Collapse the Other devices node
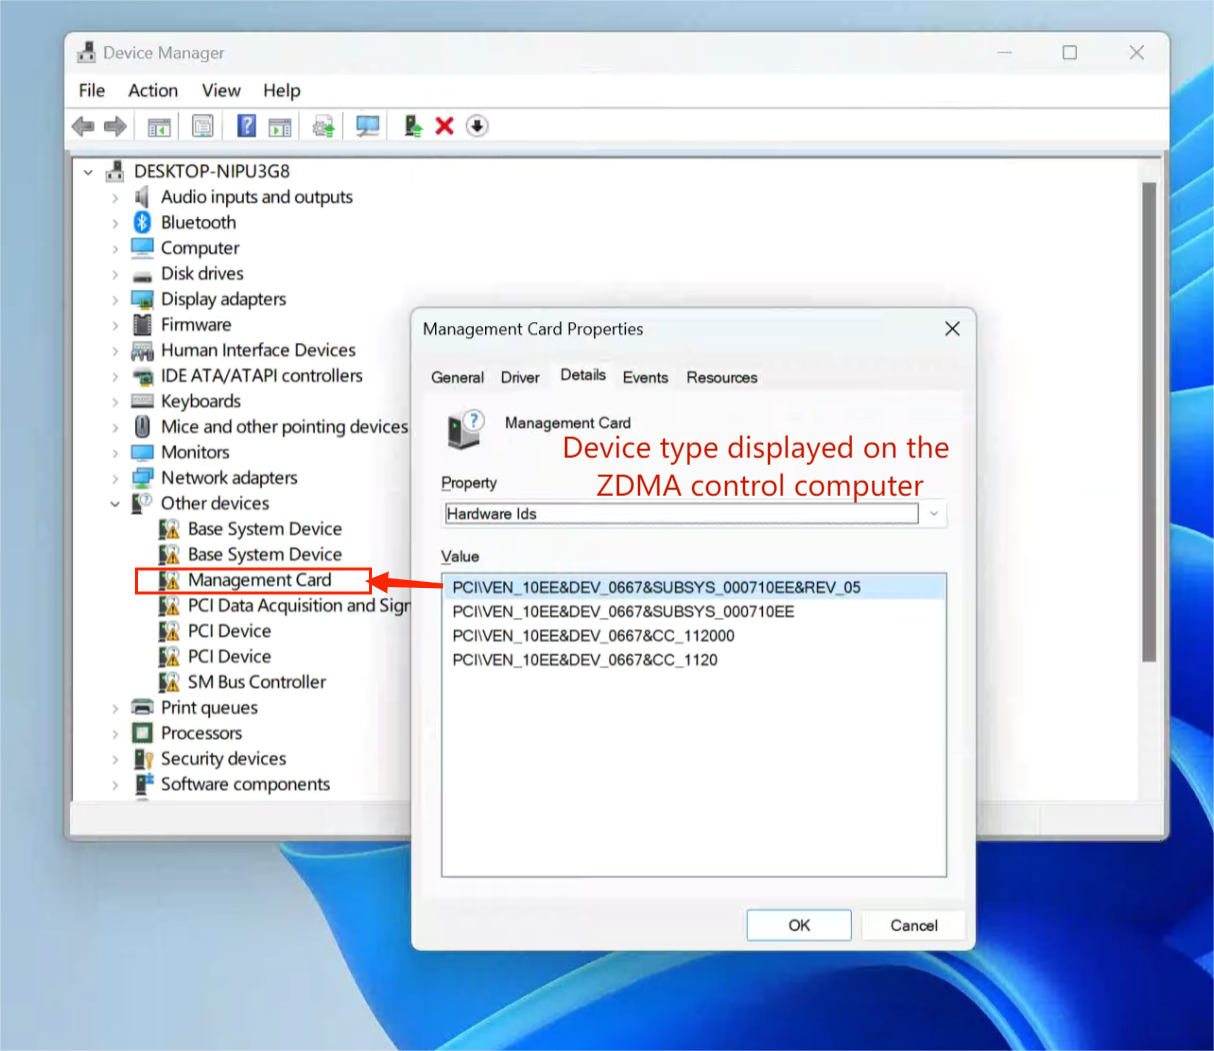The width and height of the screenshot is (1214, 1051). tap(115, 504)
